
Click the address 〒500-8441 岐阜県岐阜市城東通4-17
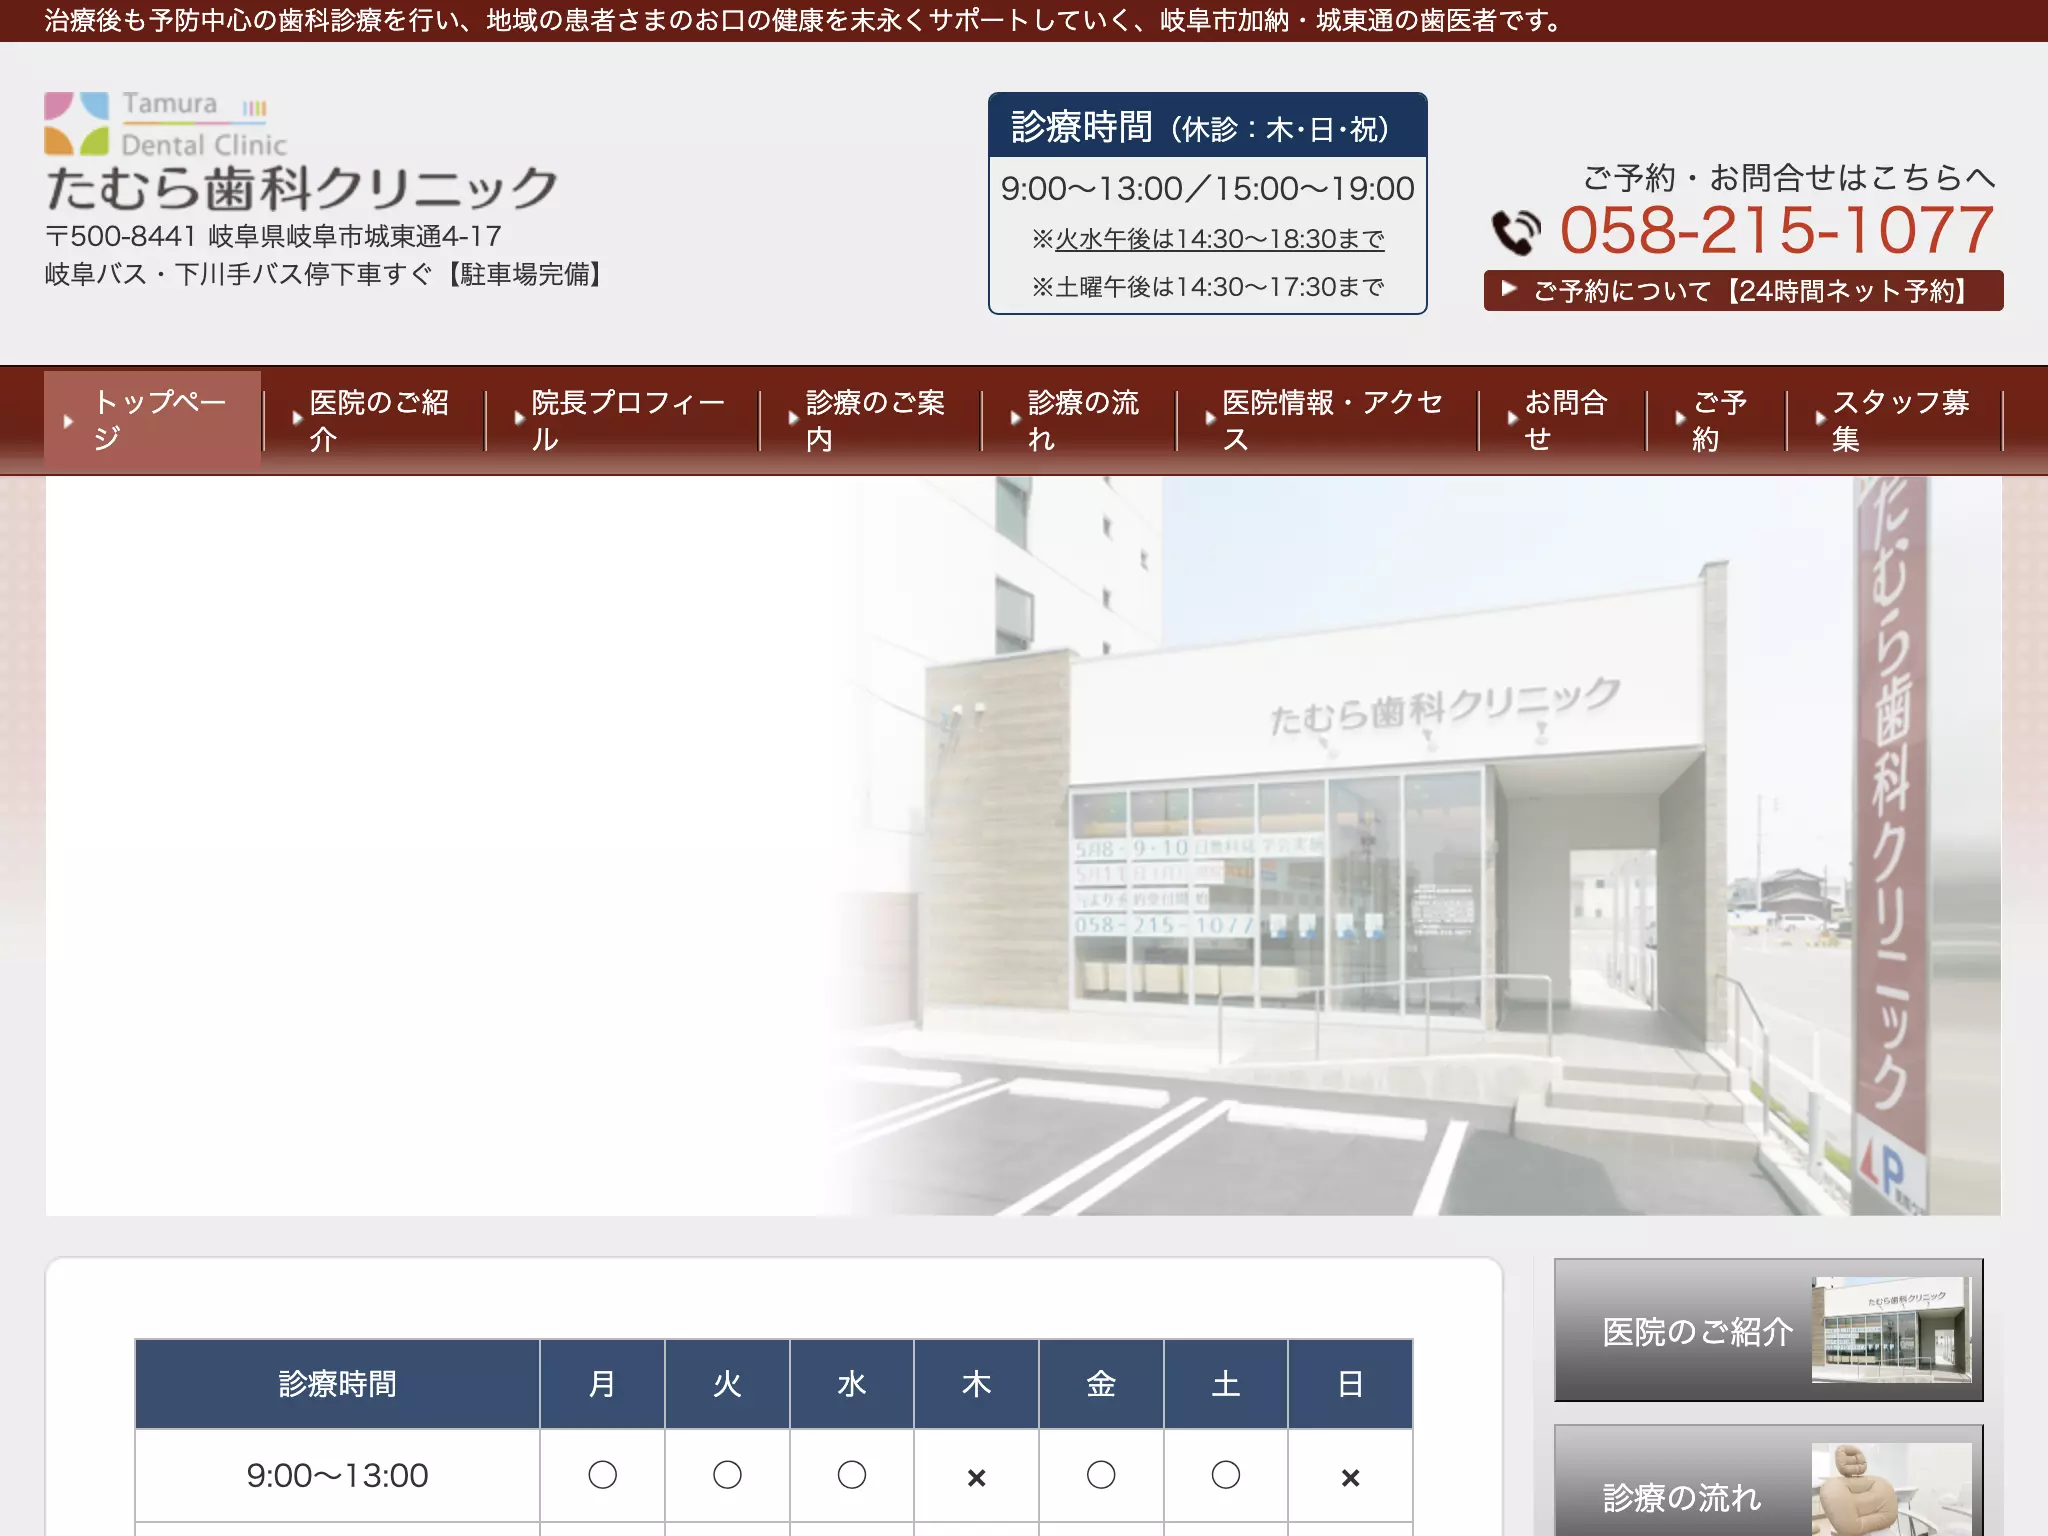(x=273, y=236)
